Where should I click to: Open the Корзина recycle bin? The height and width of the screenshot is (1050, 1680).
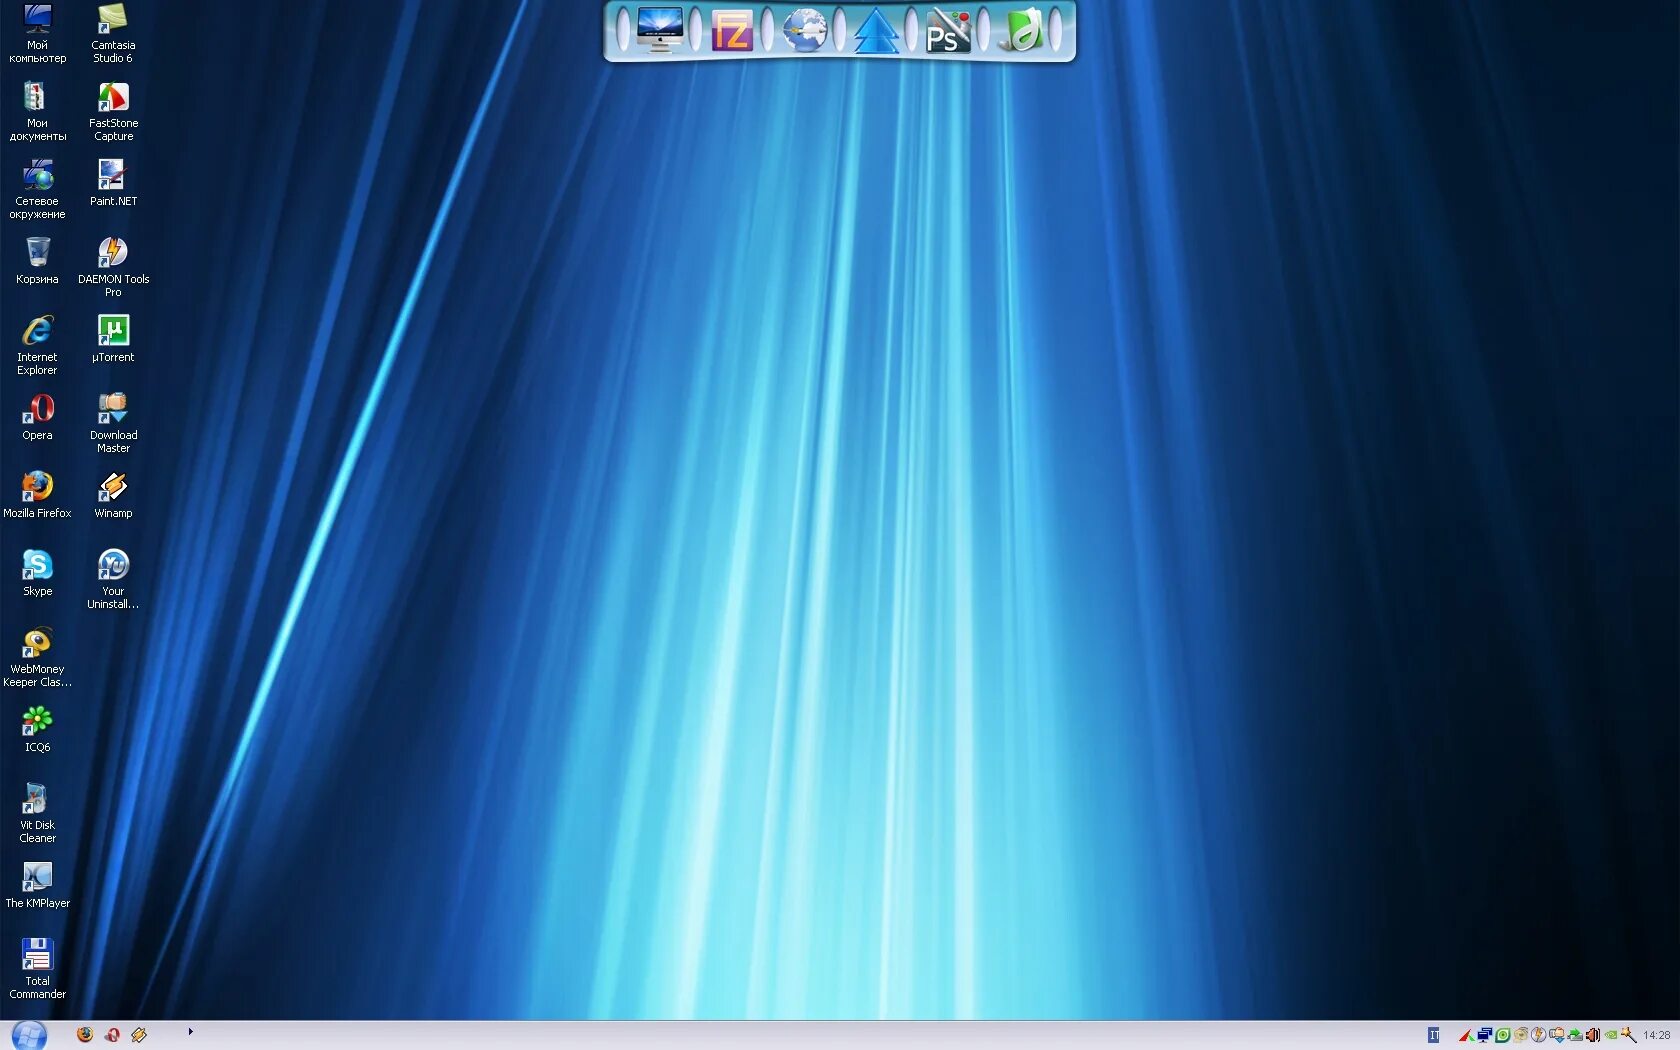tap(37, 261)
